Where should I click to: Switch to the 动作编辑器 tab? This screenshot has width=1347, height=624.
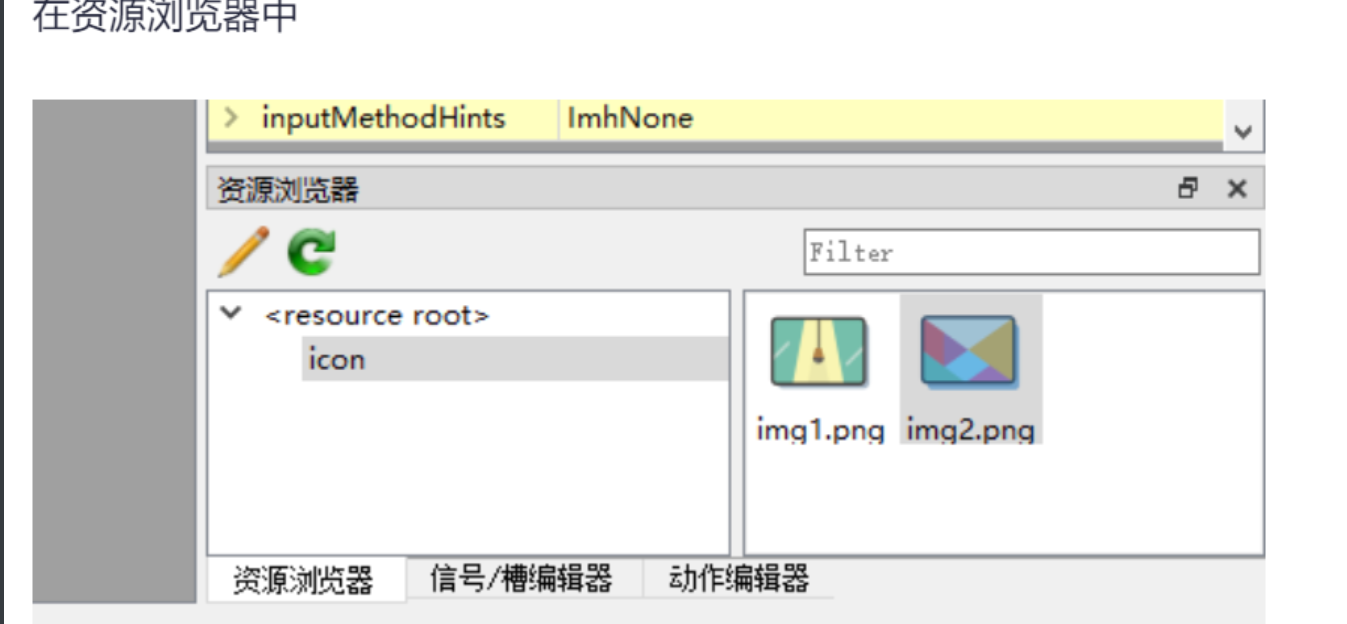point(739,578)
